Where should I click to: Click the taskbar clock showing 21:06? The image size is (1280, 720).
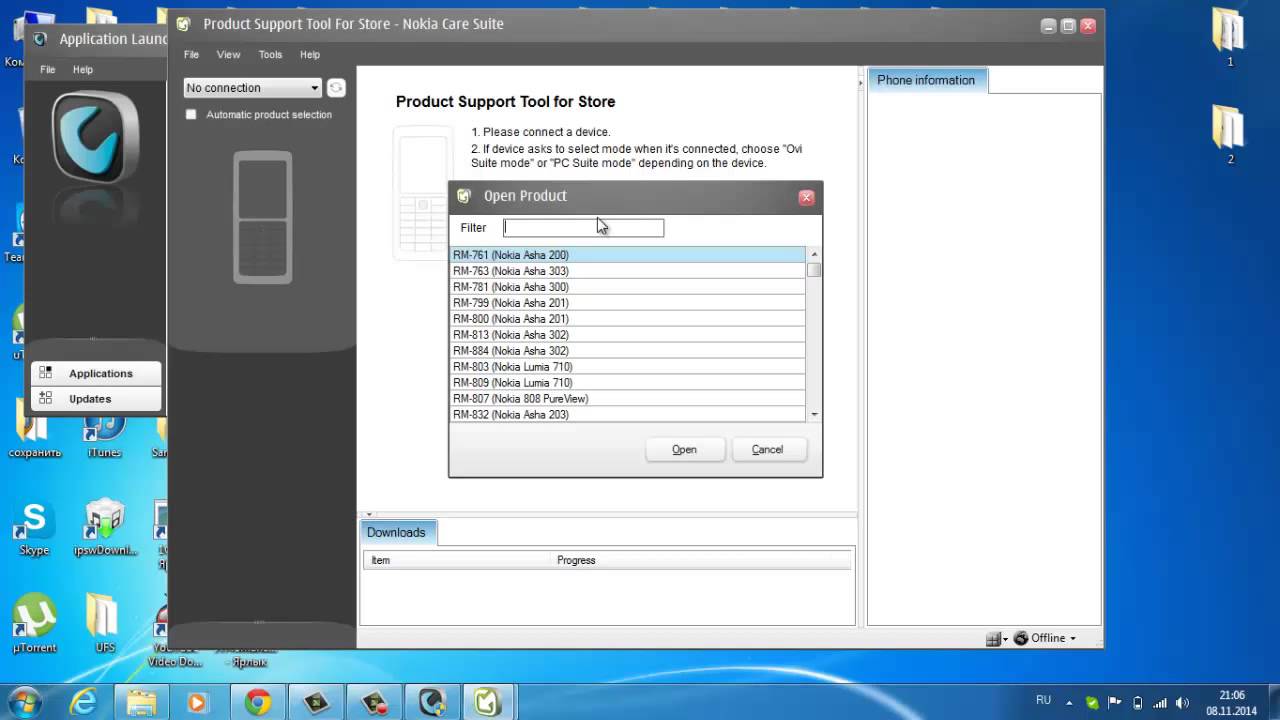pos(1231,702)
